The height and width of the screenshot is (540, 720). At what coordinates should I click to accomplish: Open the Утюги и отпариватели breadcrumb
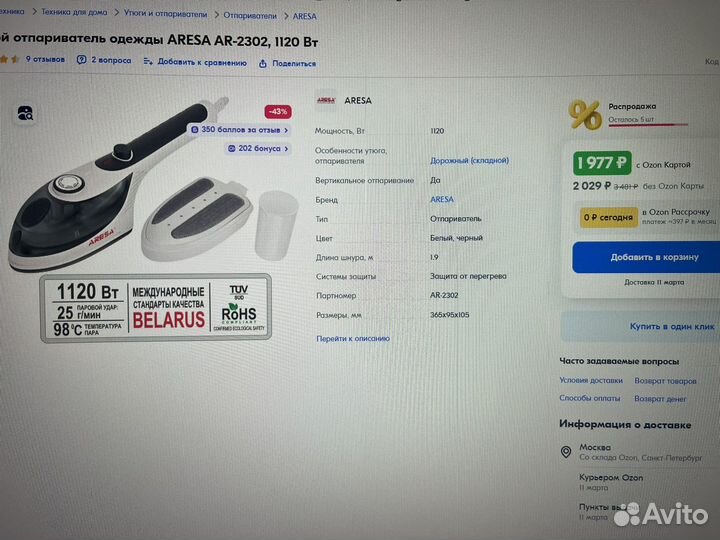click(x=165, y=14)
